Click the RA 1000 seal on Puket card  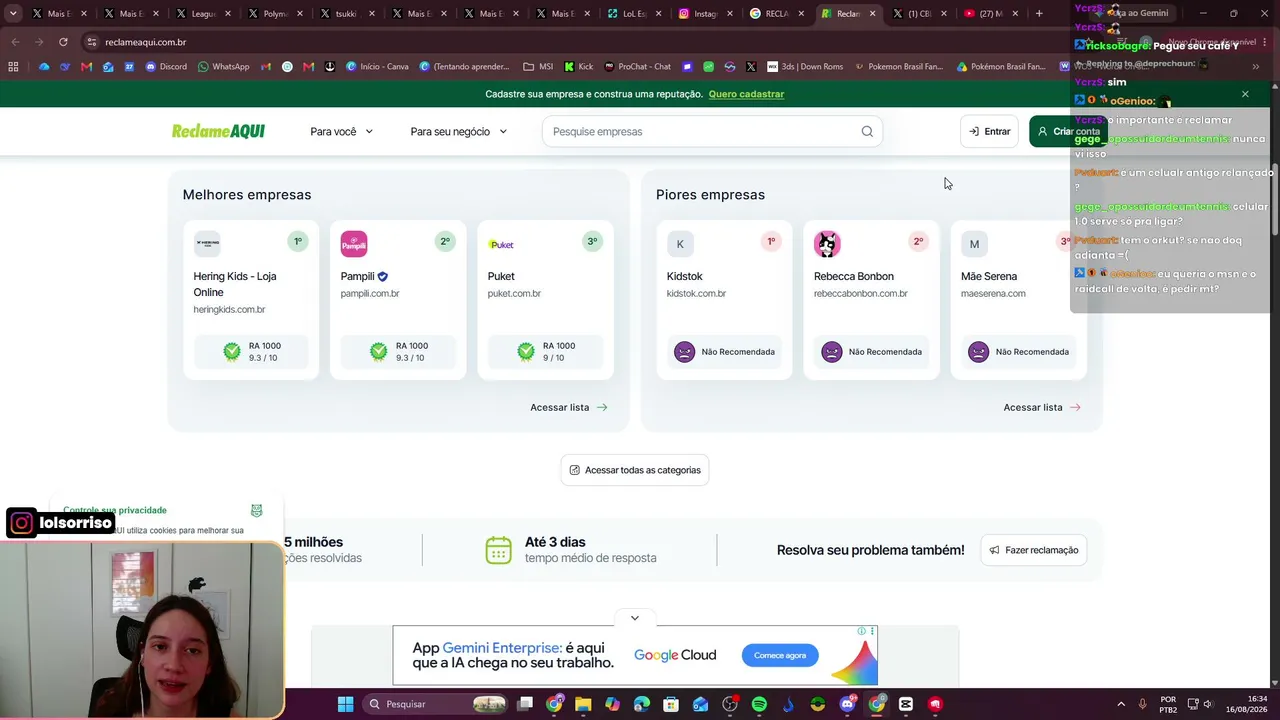pos(526,352)
